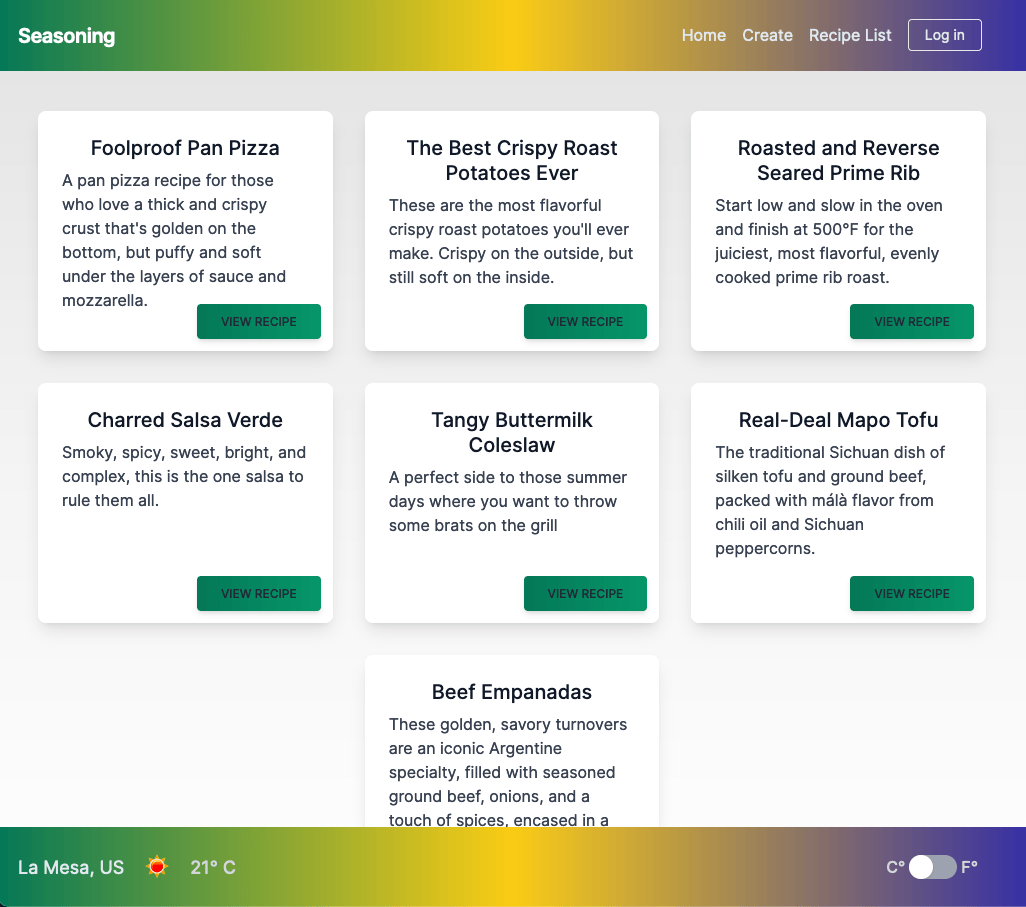View the Real-Deal Mapo Tofu recipe
Screen dimensions: 1026x907
tap(912, 594)
